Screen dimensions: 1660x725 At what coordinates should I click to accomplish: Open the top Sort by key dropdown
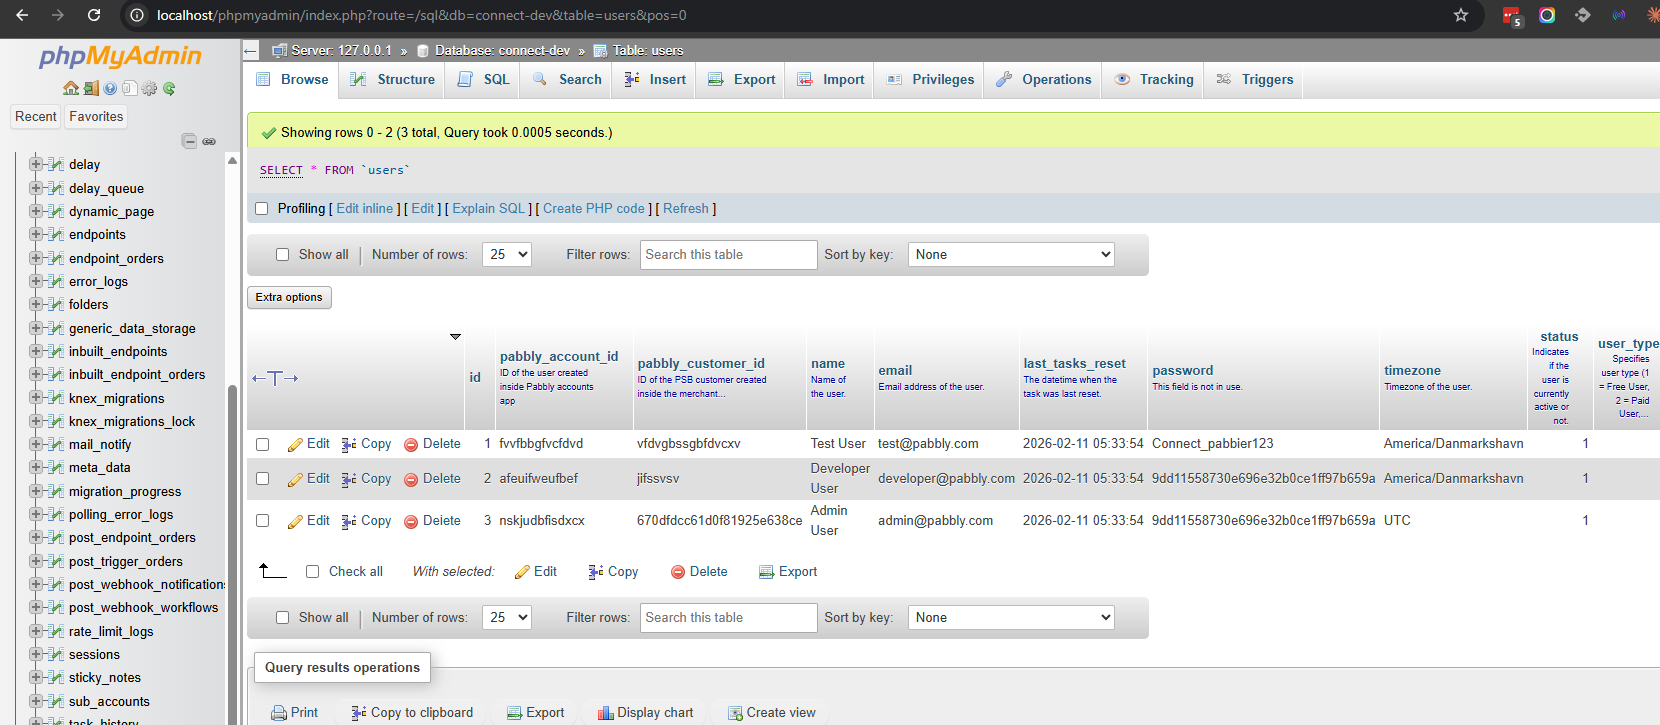[1011, 255]
